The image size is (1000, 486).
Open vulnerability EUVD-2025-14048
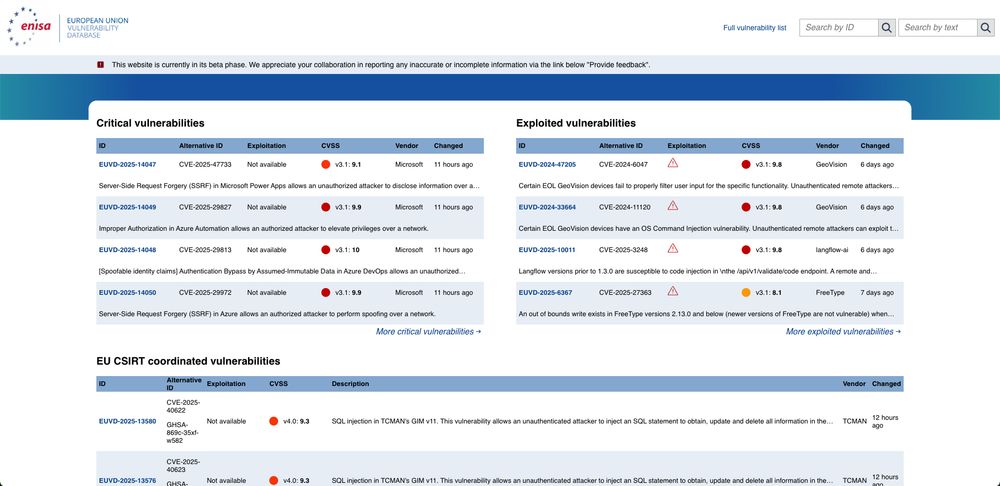pyautogui.click(x=127, y=250)
